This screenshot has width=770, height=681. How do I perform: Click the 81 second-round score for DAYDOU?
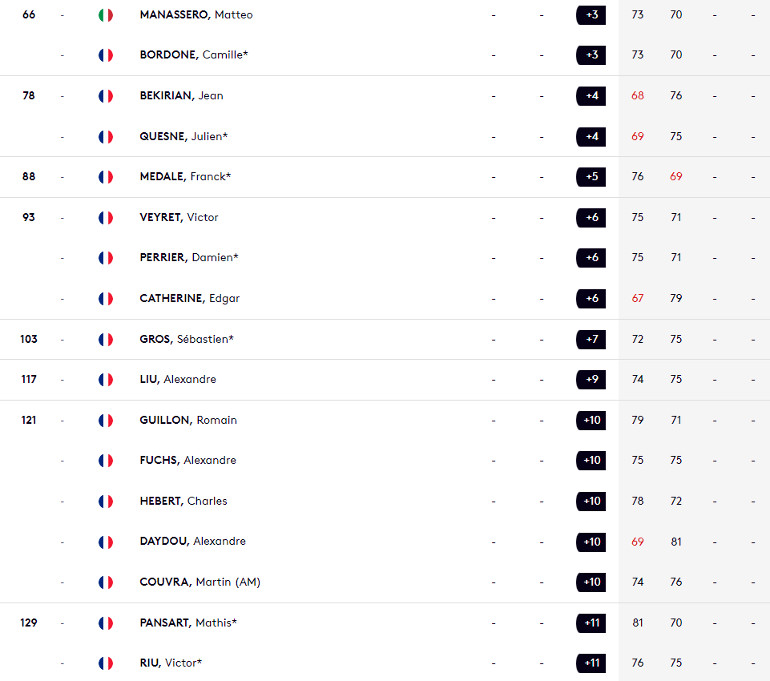pyautogui.click(x=676, y=542)
